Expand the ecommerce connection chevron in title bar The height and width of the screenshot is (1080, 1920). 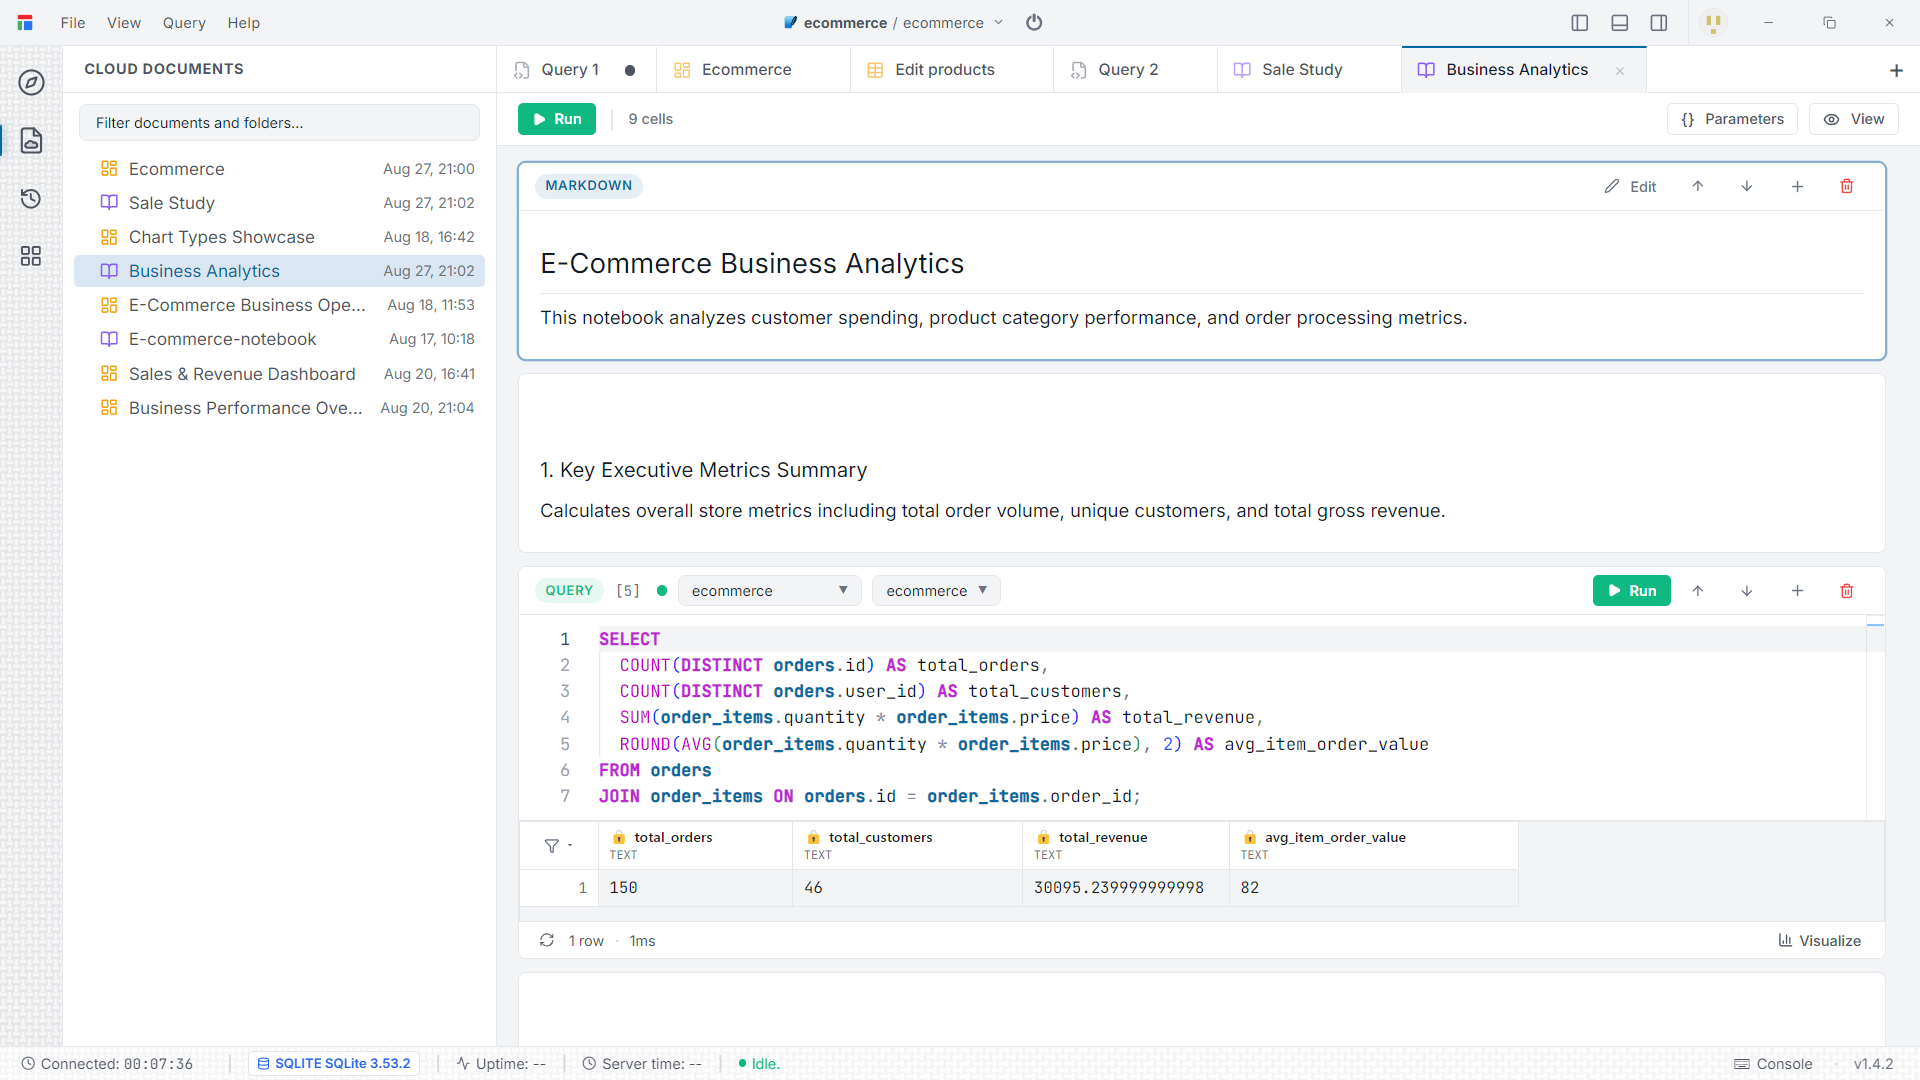pos(998,23)
